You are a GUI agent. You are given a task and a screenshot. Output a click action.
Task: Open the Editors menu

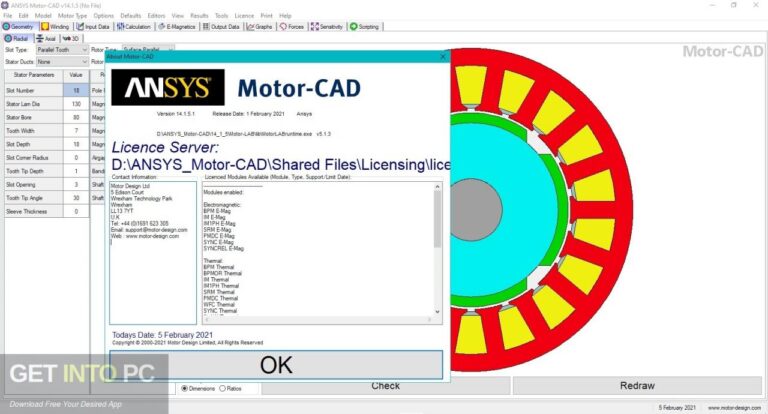[156, 16]
